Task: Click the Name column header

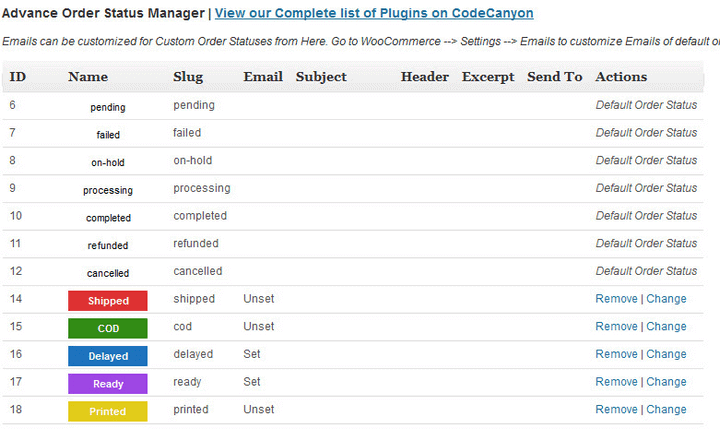Action: coord(88,77)
